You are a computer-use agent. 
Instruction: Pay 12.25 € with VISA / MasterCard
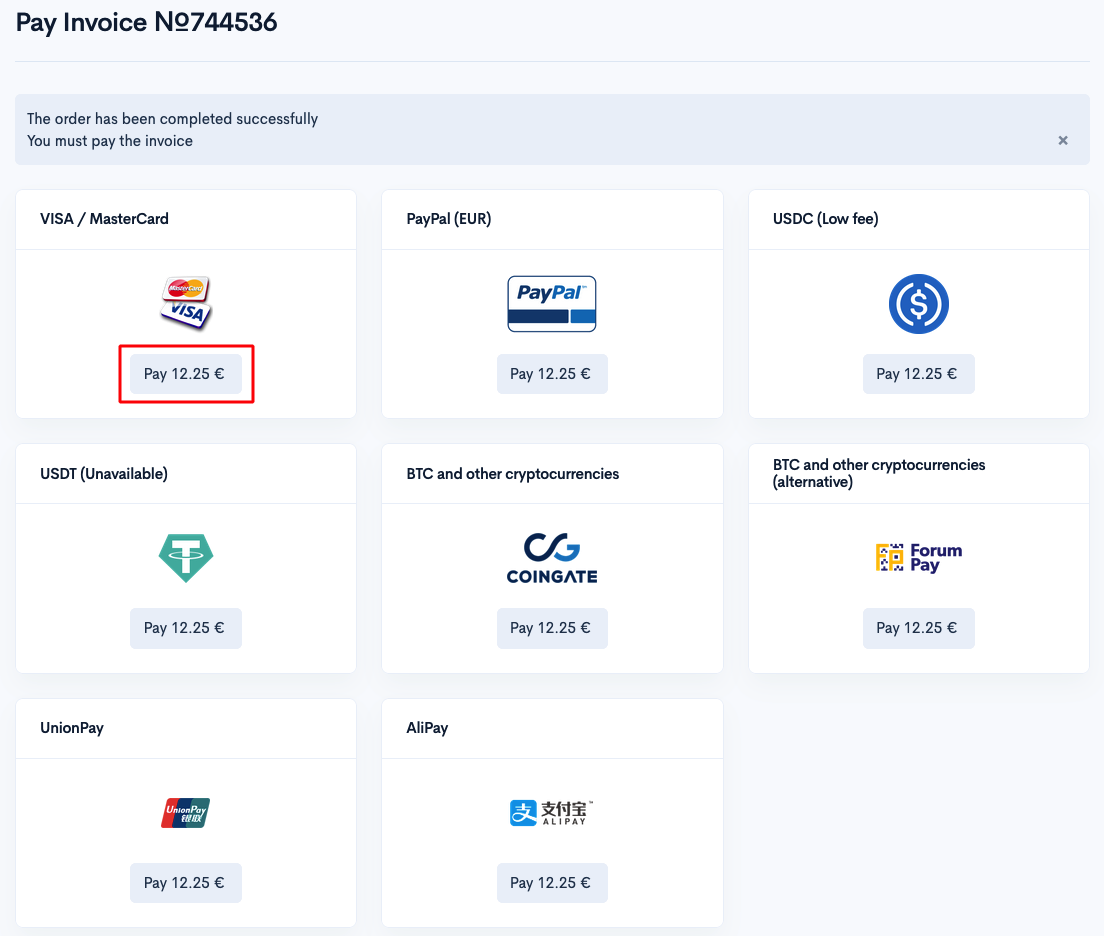(186, 374)
